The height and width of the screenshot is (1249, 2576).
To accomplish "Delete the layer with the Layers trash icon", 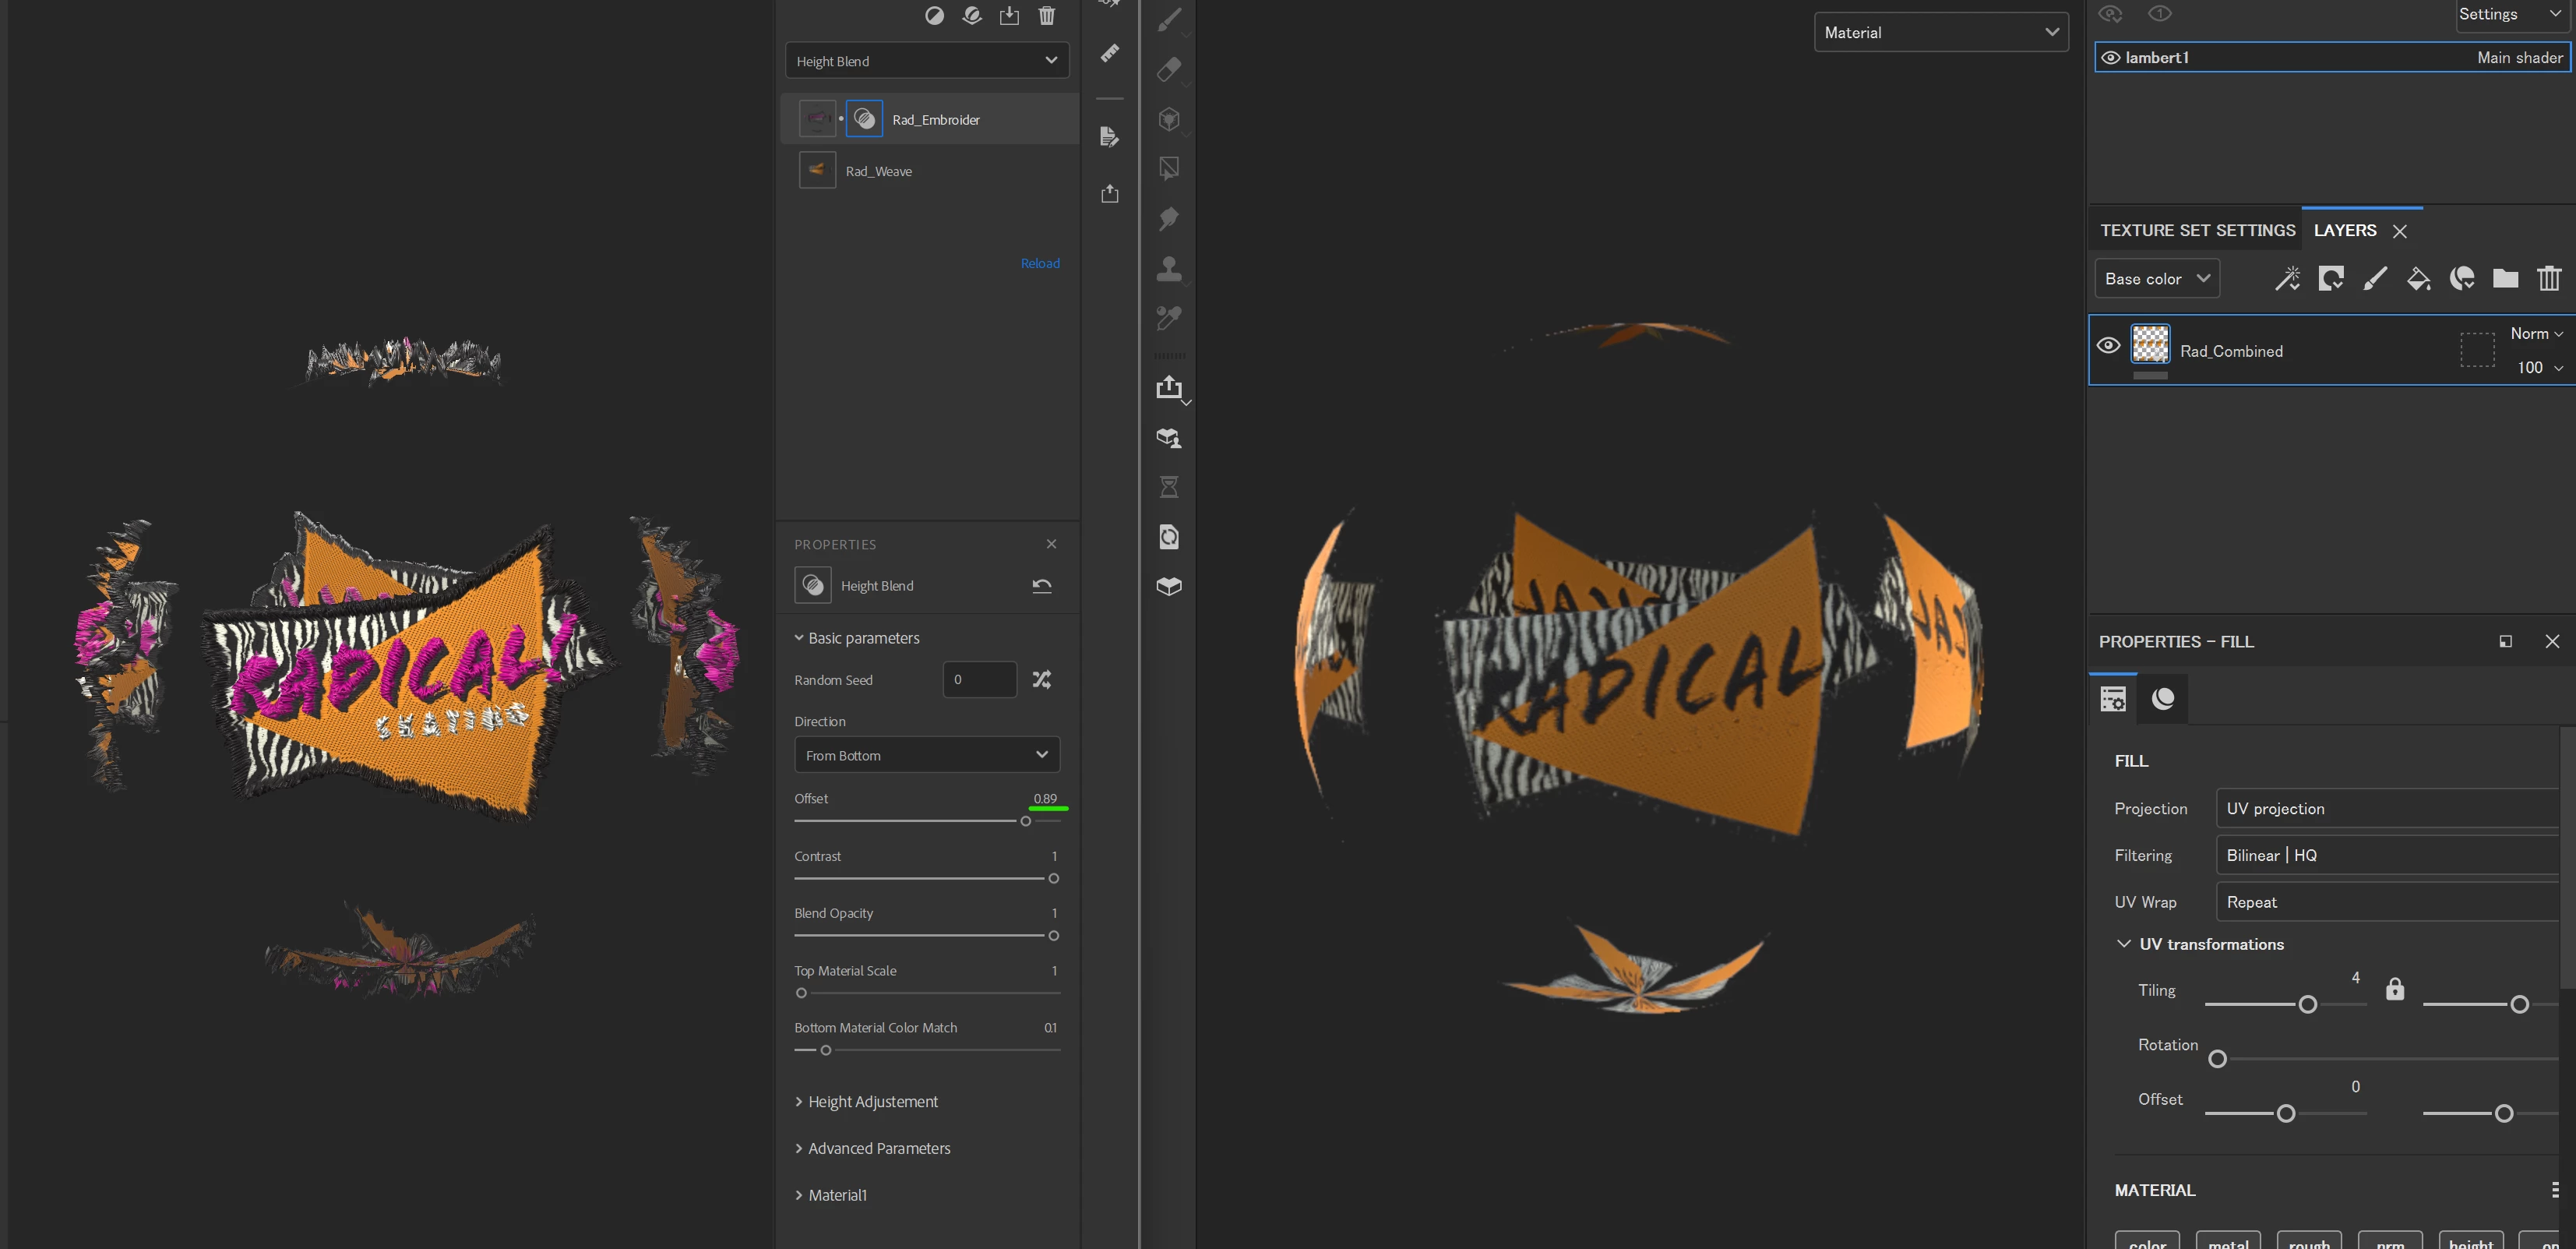I will tap(2548, 279).
